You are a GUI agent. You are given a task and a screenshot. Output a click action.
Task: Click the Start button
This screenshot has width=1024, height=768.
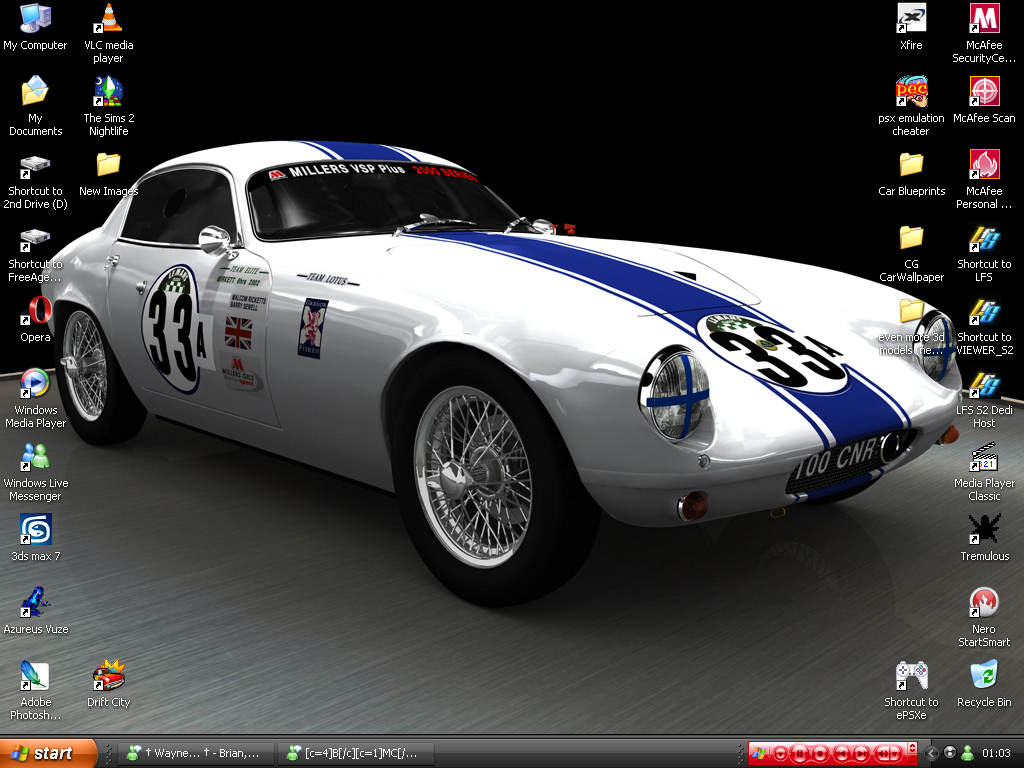[48, 753]
